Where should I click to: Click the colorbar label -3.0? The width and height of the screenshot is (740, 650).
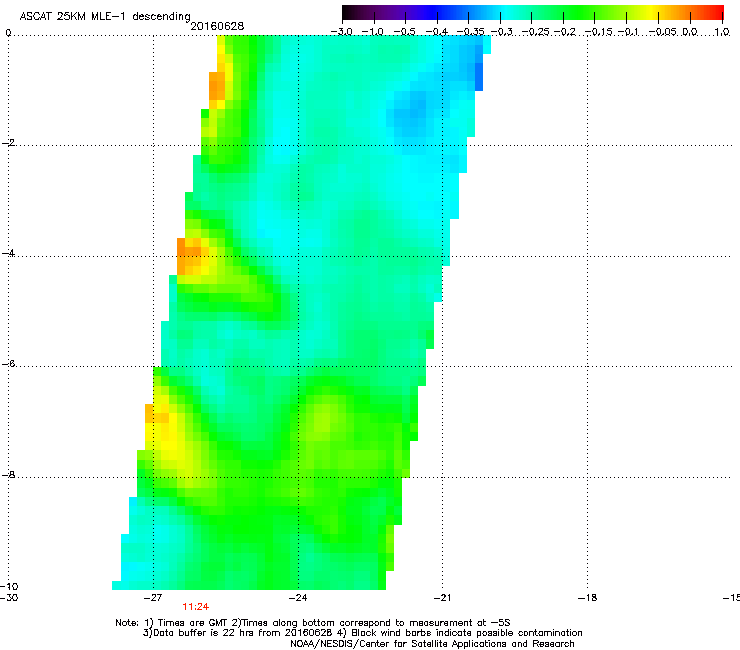(342, 32)
